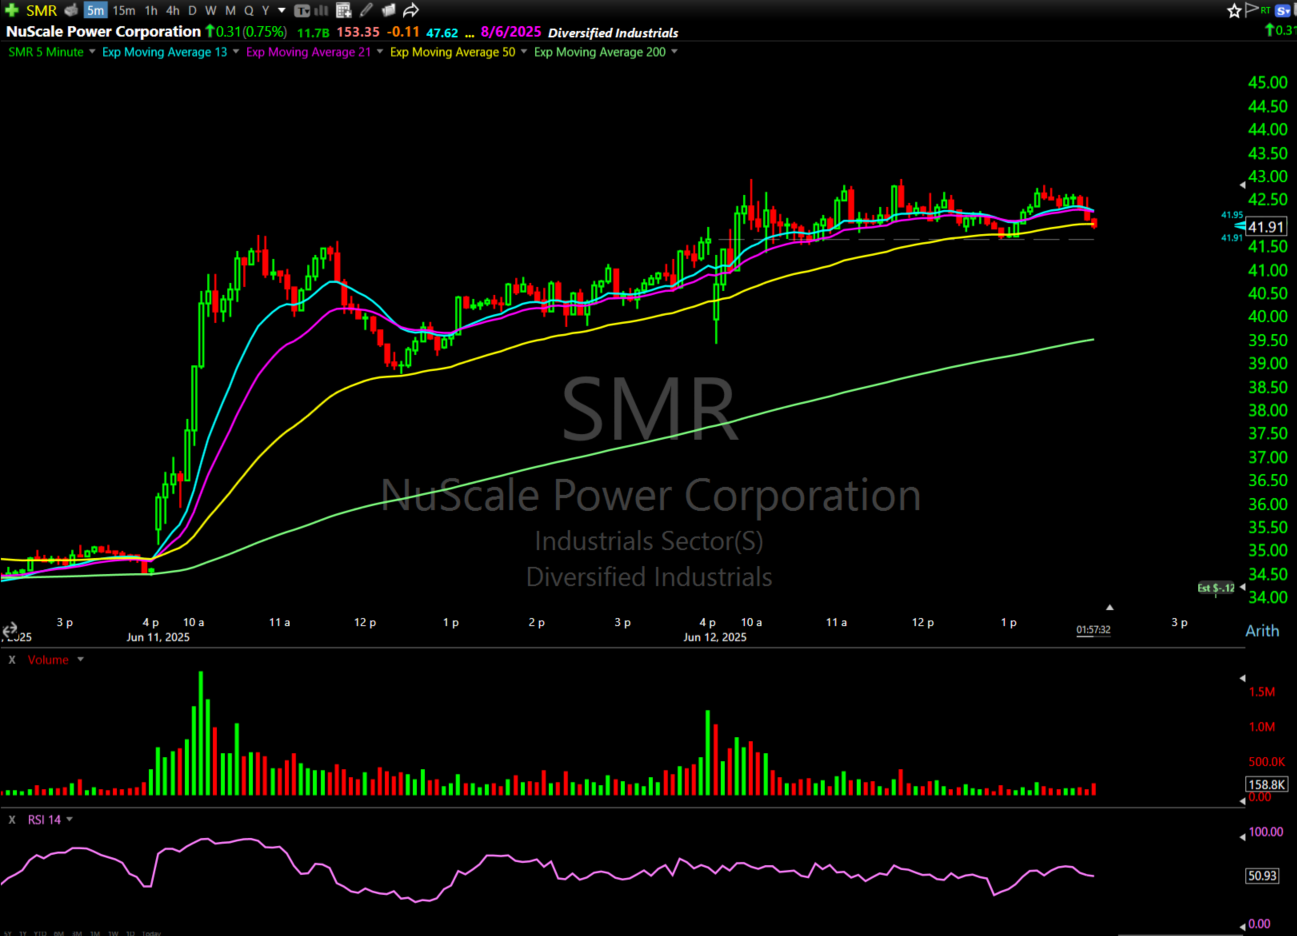This screenshot has width=1297, height=936.
Task: Open the SMR 5 Minute plot dropdown
Action: pyautogui.click(x=92, y=52)
